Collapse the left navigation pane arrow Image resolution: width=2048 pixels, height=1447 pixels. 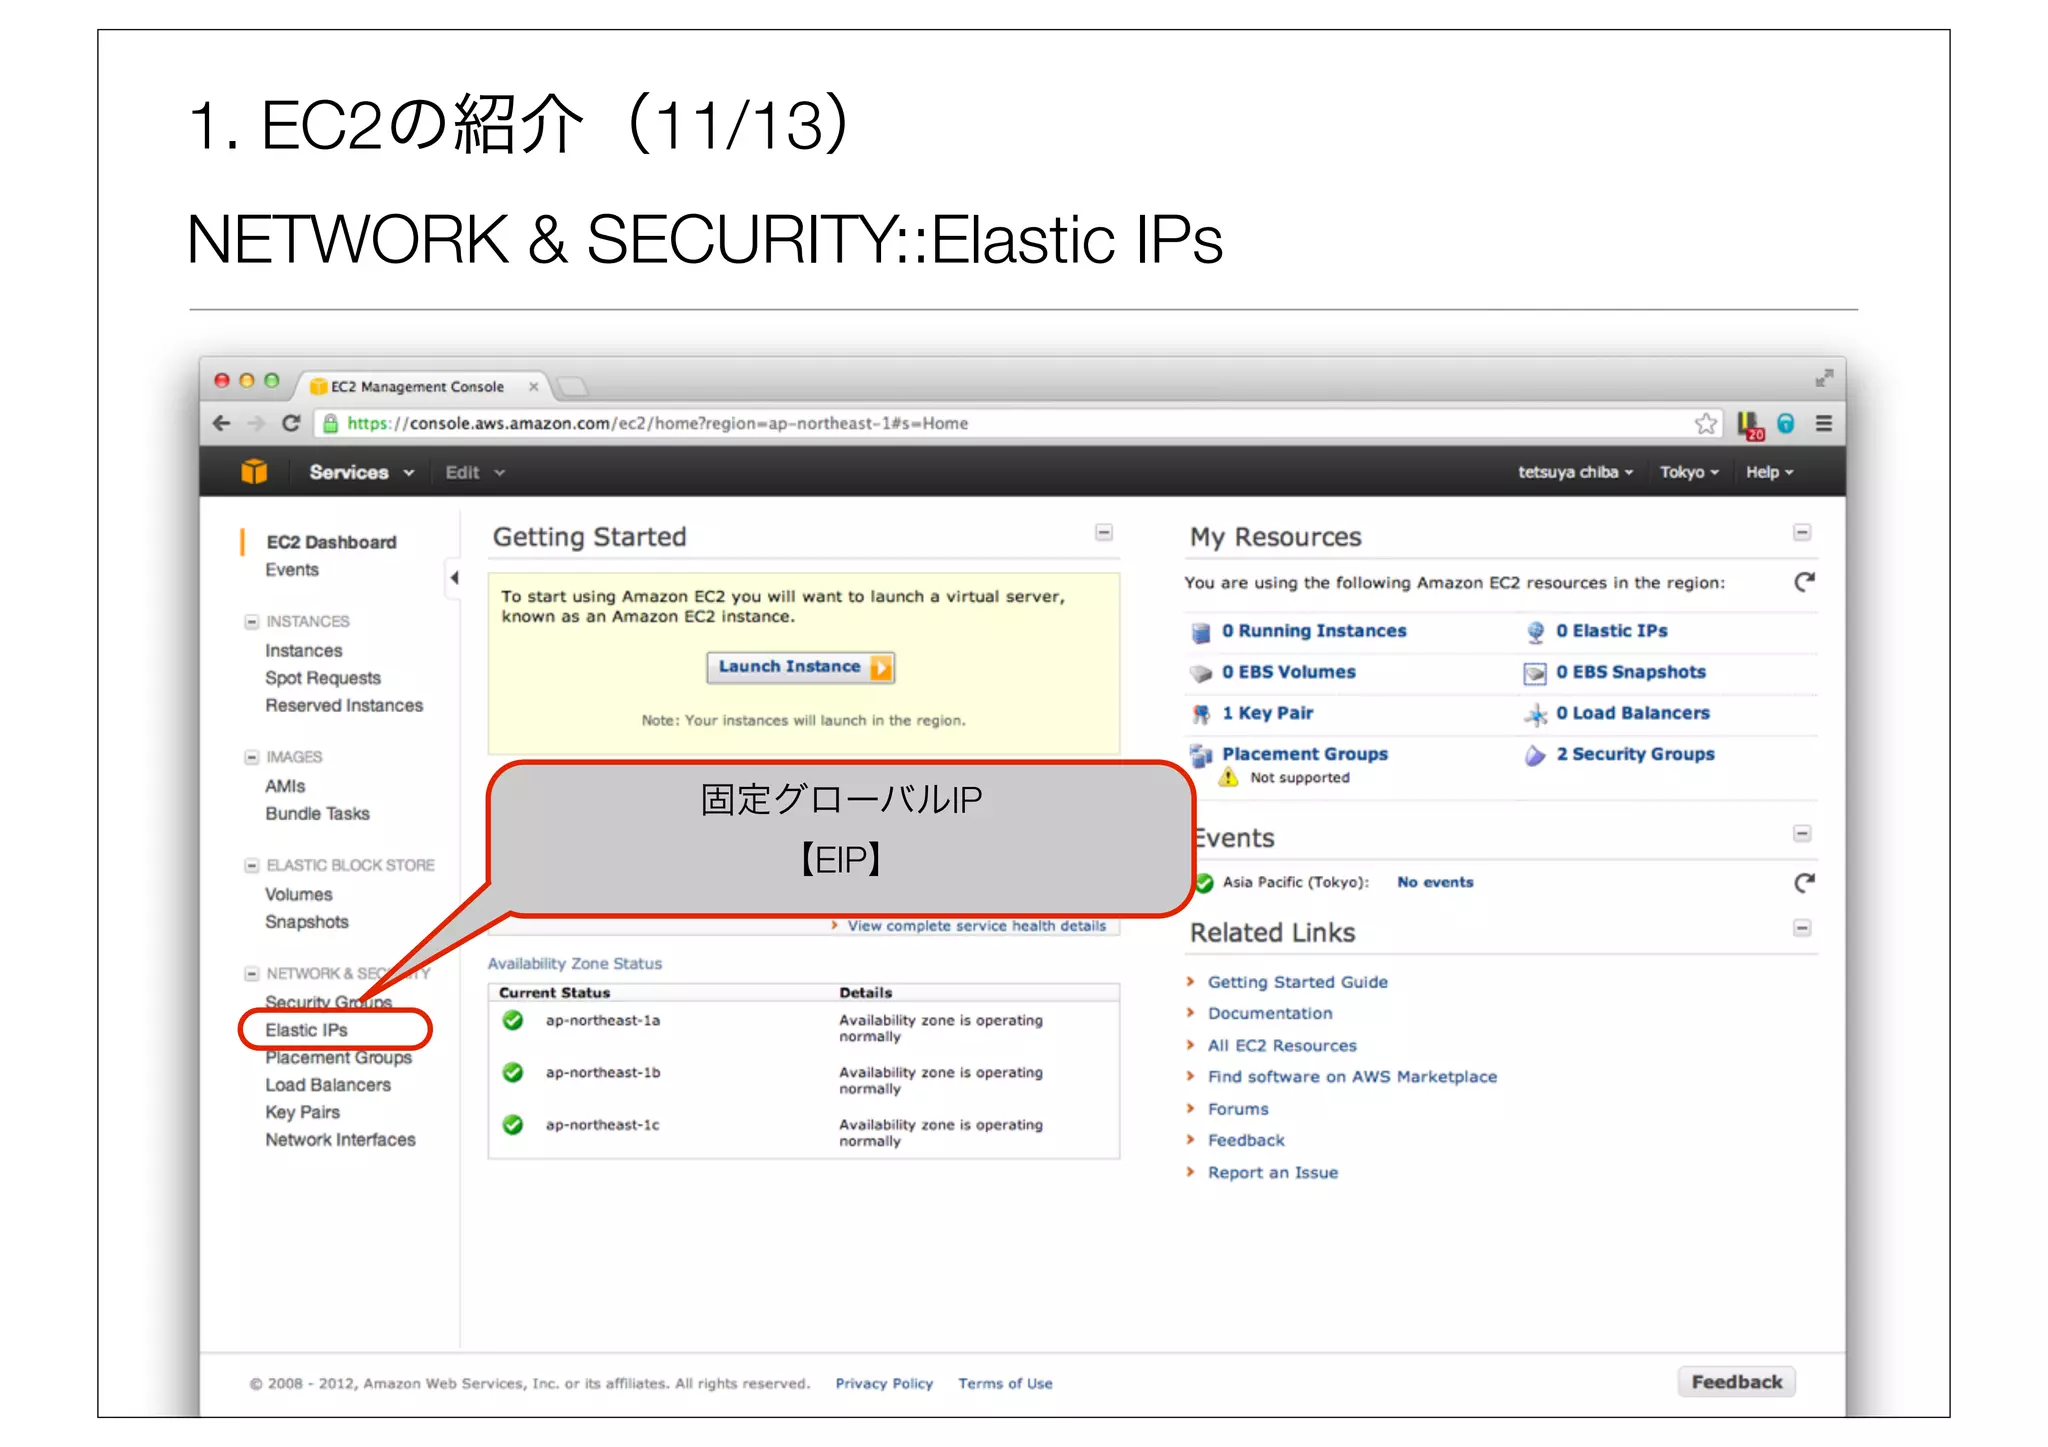[454, 577]
